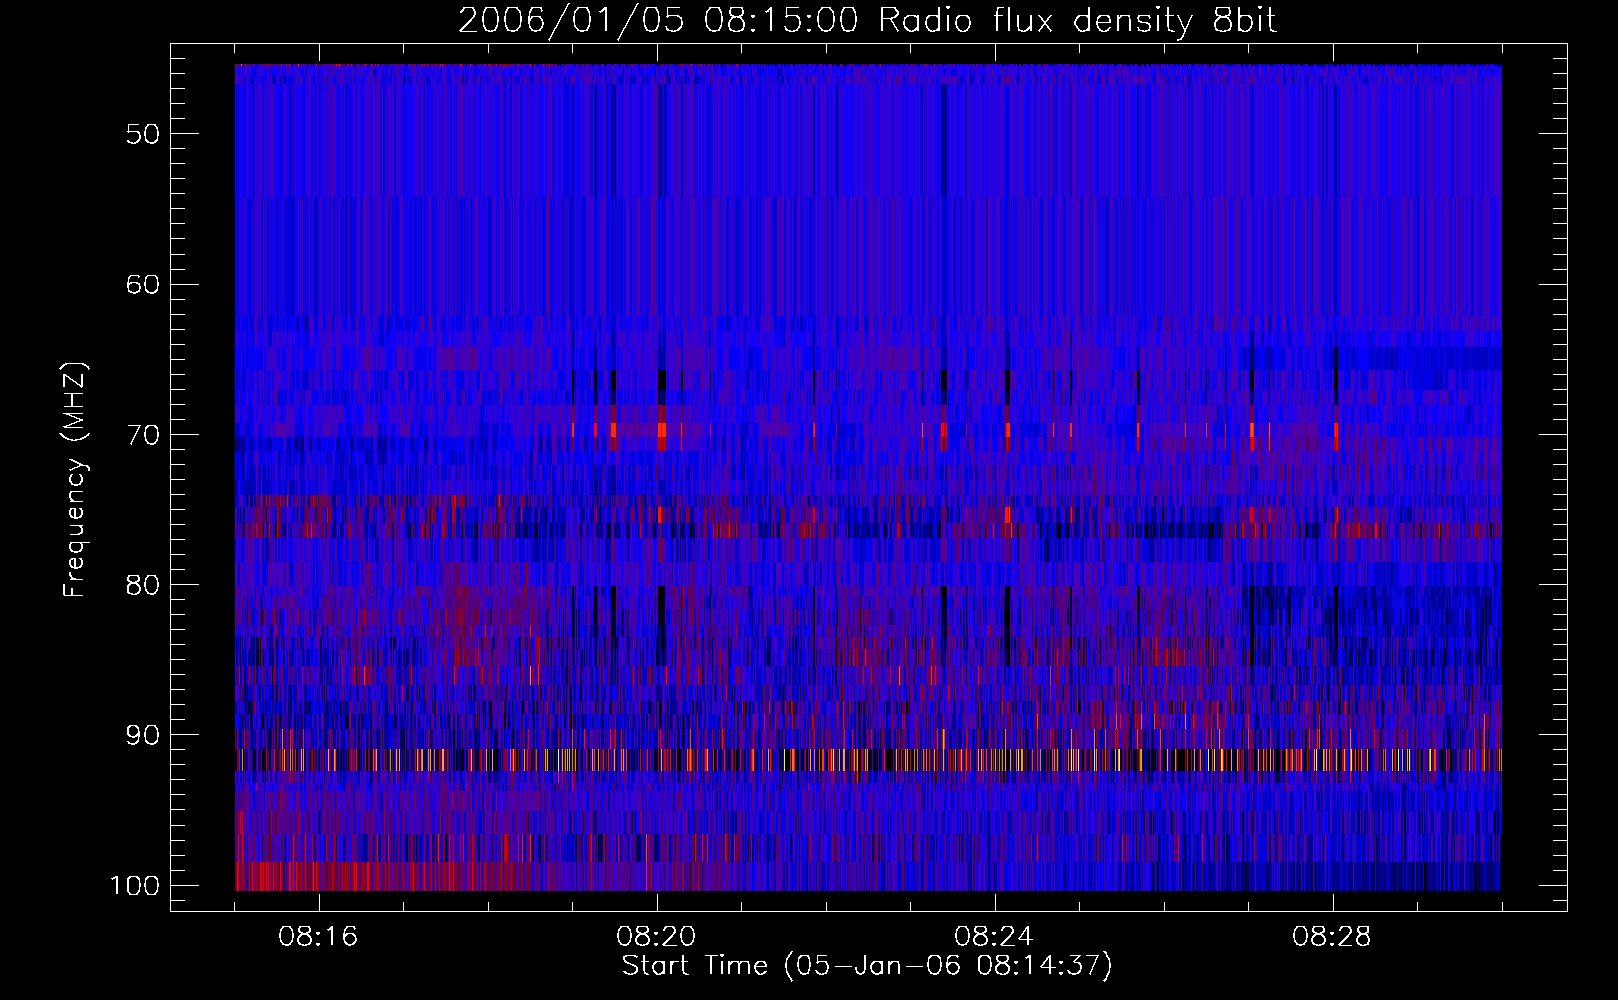This screenshot has height=1000, width=1618.
Task: Select the 90 frequency tick label
Action: pyautogui.click(x=143, y=735)
